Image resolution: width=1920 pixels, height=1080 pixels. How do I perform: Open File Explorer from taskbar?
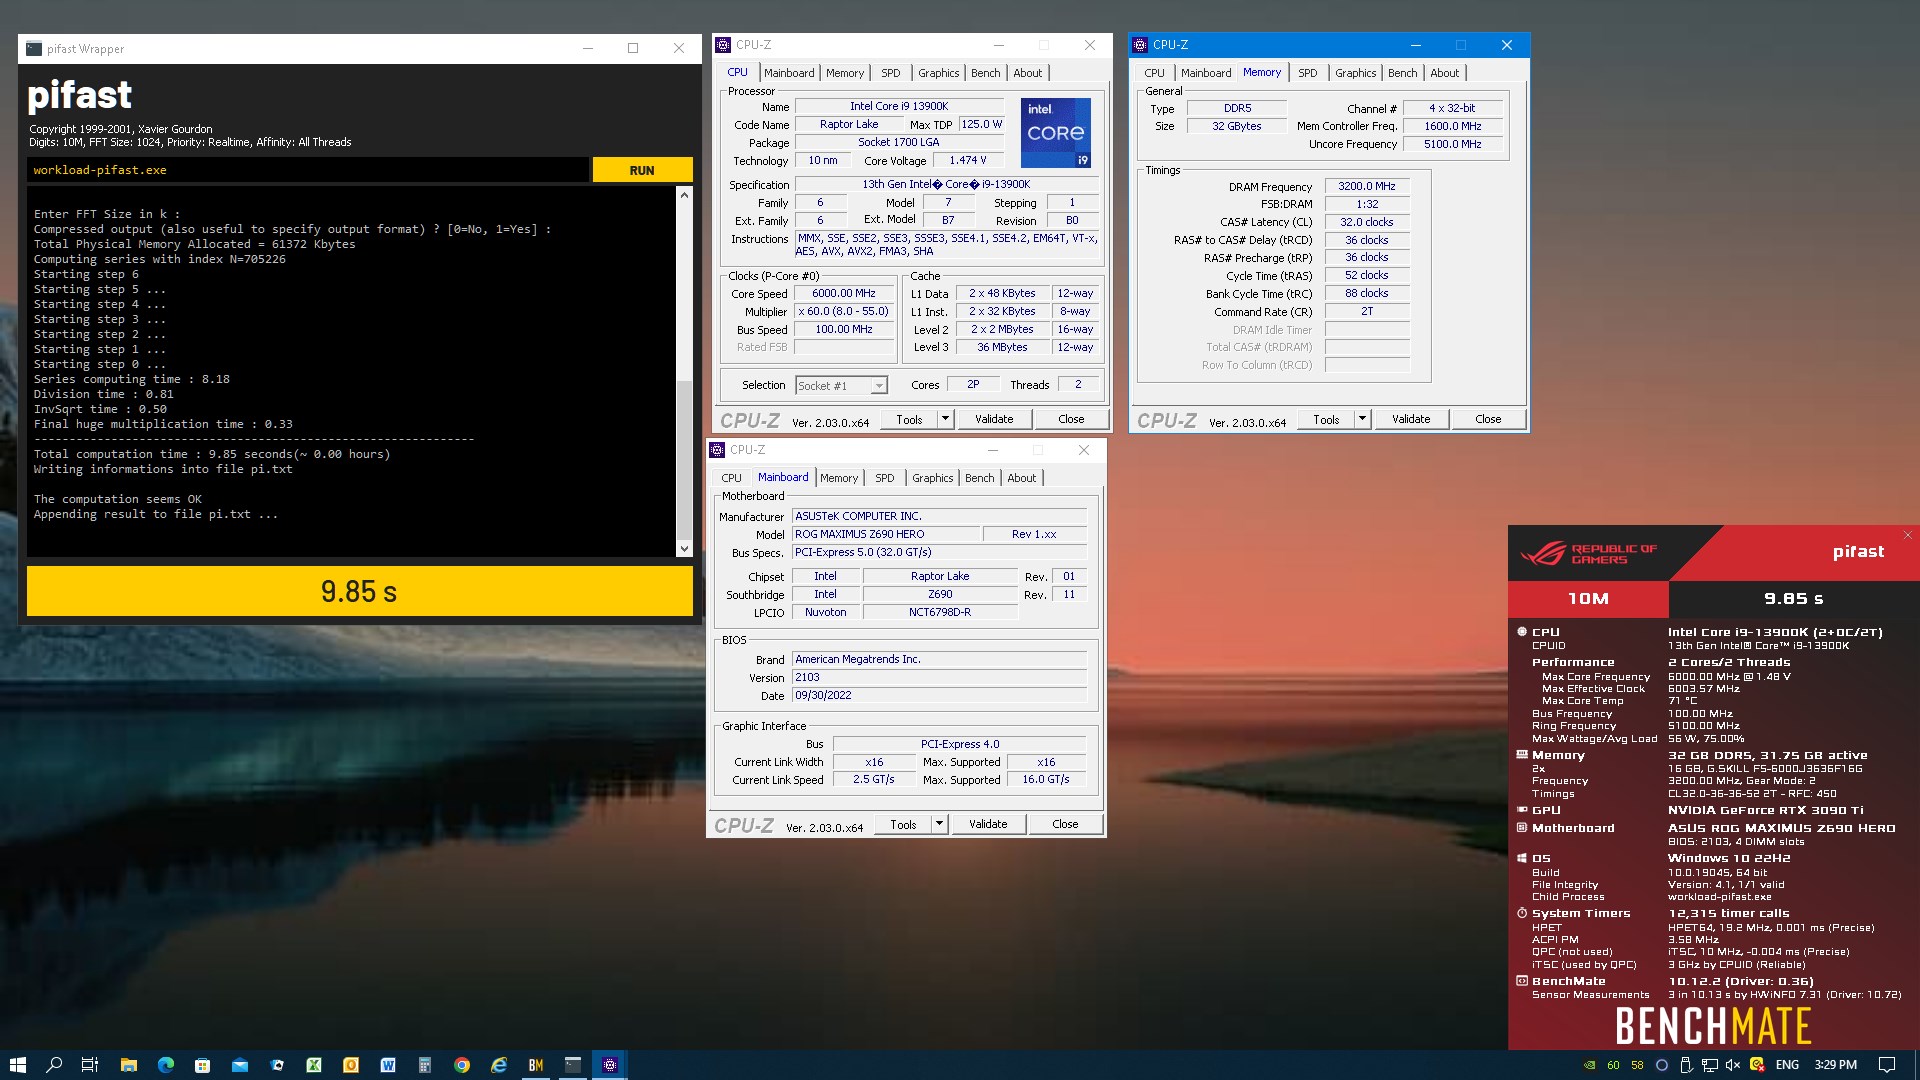tap(128, 1065)
